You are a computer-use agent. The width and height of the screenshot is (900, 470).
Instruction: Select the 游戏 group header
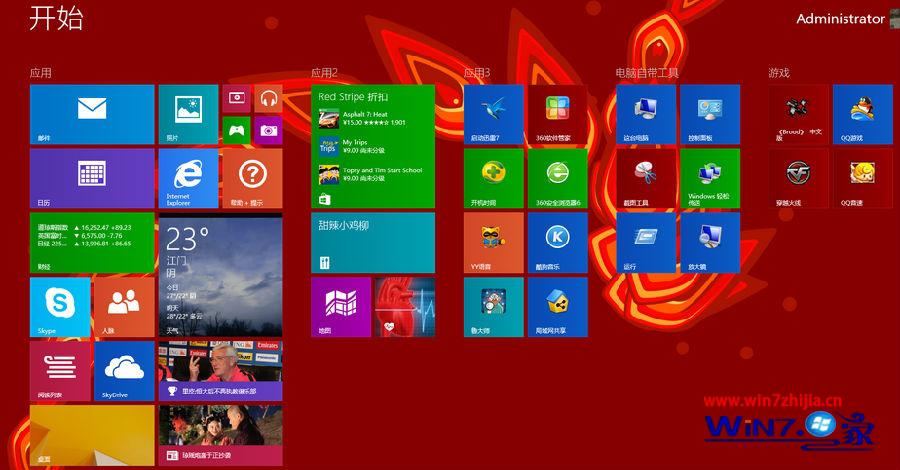[778, 73]
